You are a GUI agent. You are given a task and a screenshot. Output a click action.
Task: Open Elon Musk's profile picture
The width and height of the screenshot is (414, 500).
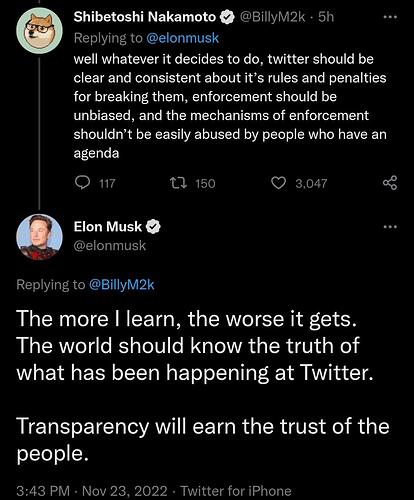tap(39, 237)
